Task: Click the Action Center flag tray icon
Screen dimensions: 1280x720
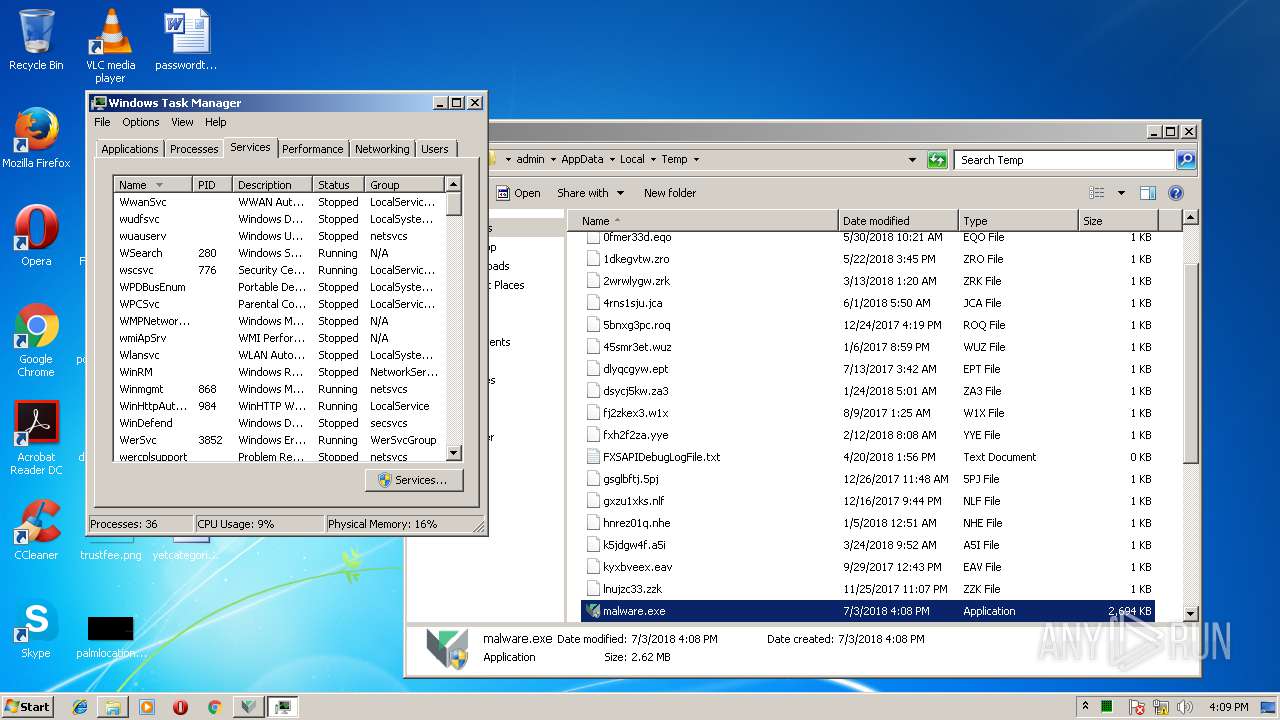Action: (x=1137, y=707)
